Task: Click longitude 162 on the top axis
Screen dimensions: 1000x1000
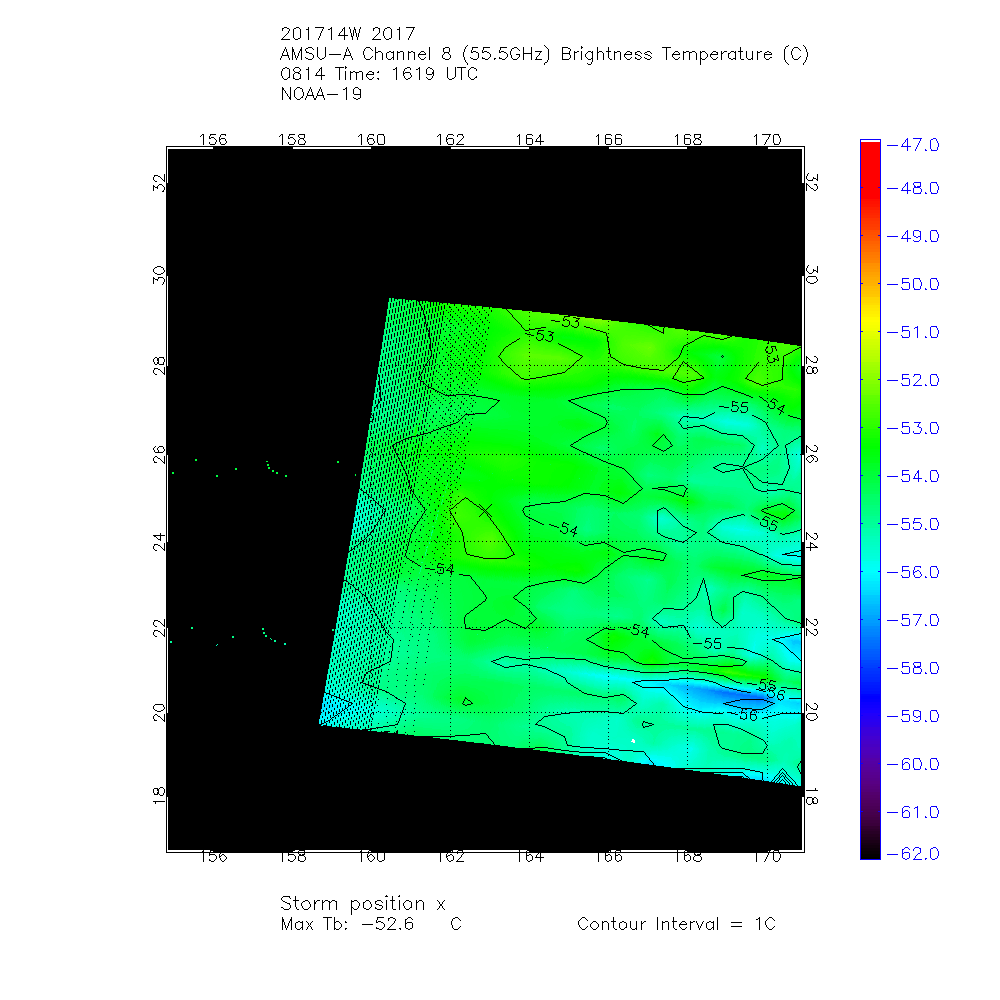Action: click(x=450, y=140)
